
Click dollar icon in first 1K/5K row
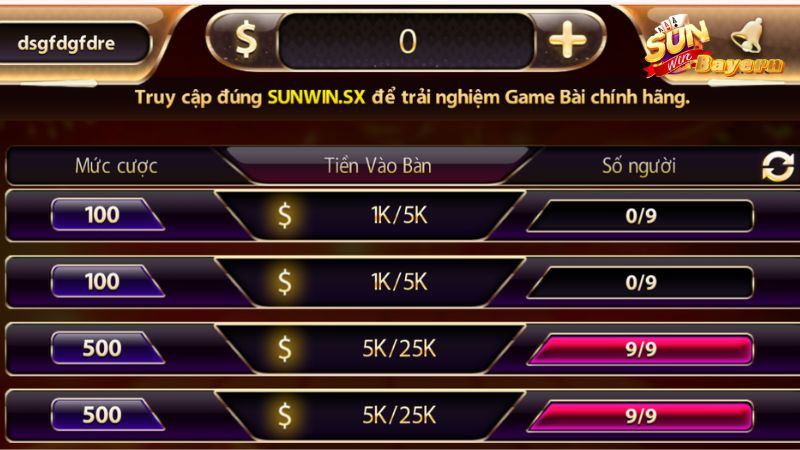click(285, 215)
